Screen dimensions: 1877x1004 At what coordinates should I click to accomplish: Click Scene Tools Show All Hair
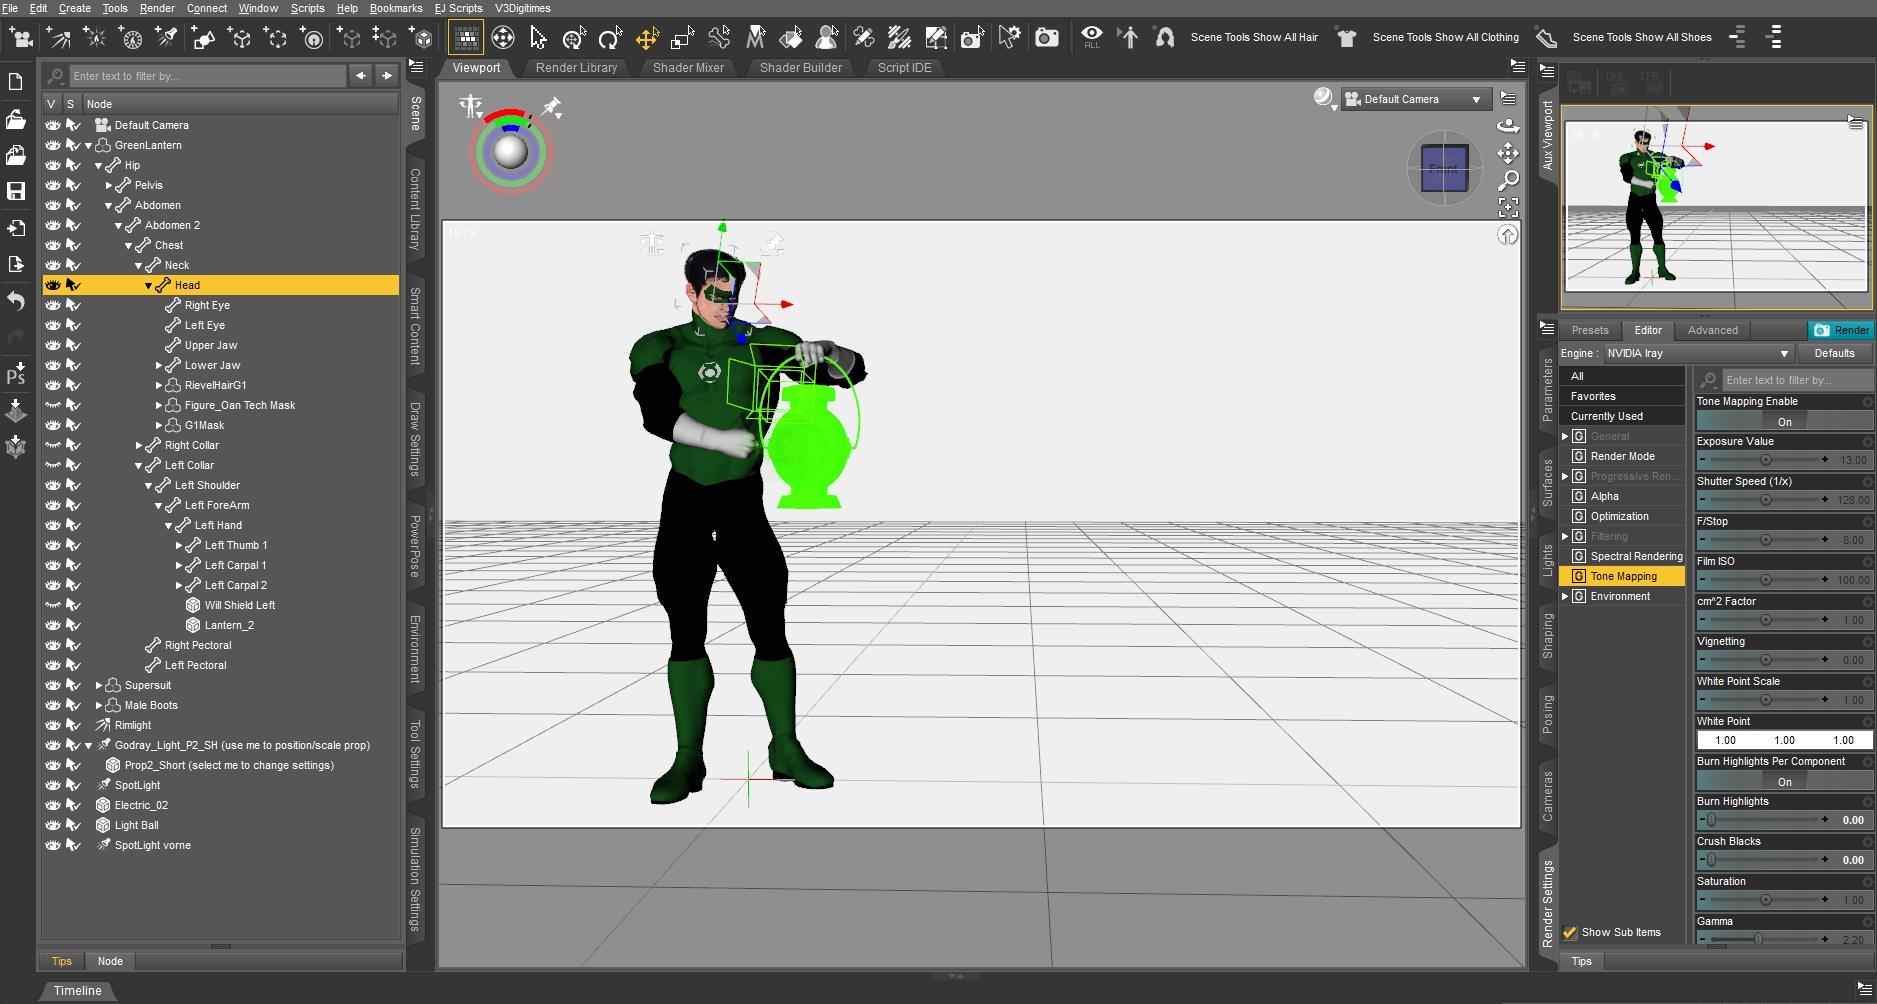coord(1254,37)
